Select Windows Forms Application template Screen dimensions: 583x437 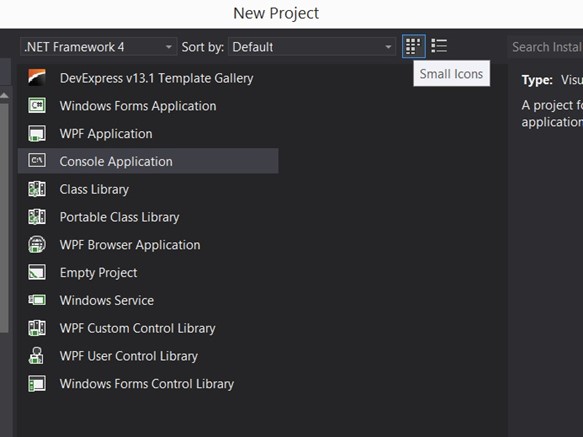coord(138,106)
